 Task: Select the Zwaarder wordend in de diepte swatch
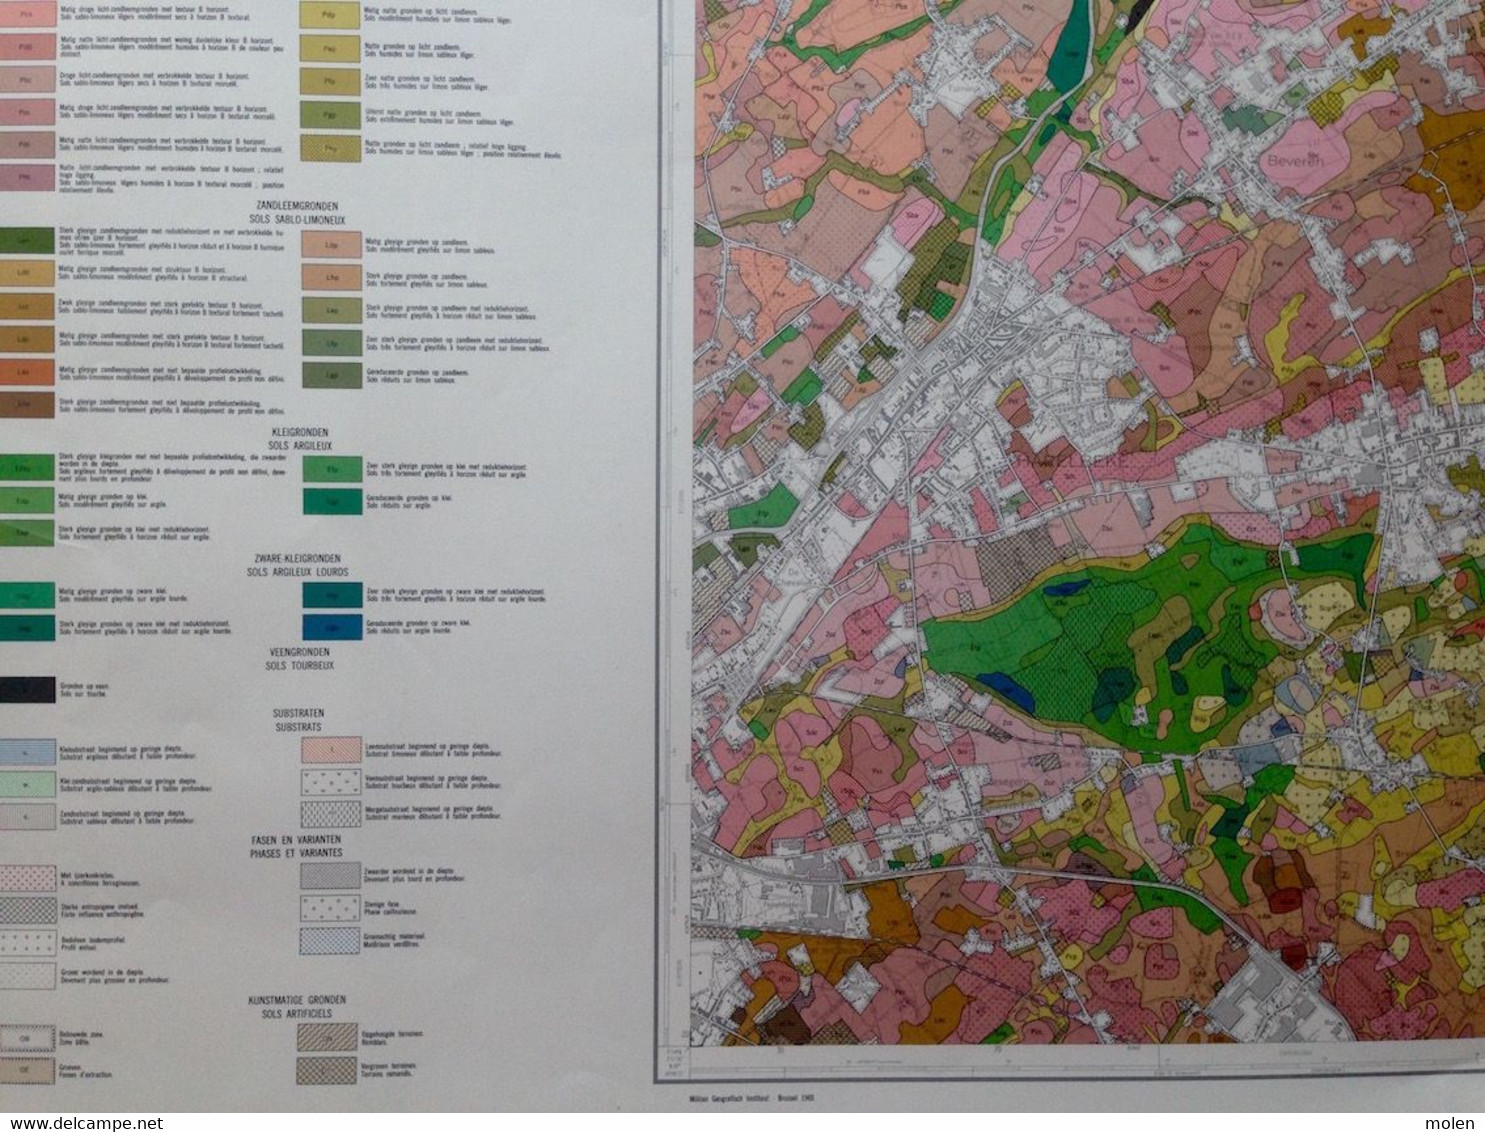(330, 876)
